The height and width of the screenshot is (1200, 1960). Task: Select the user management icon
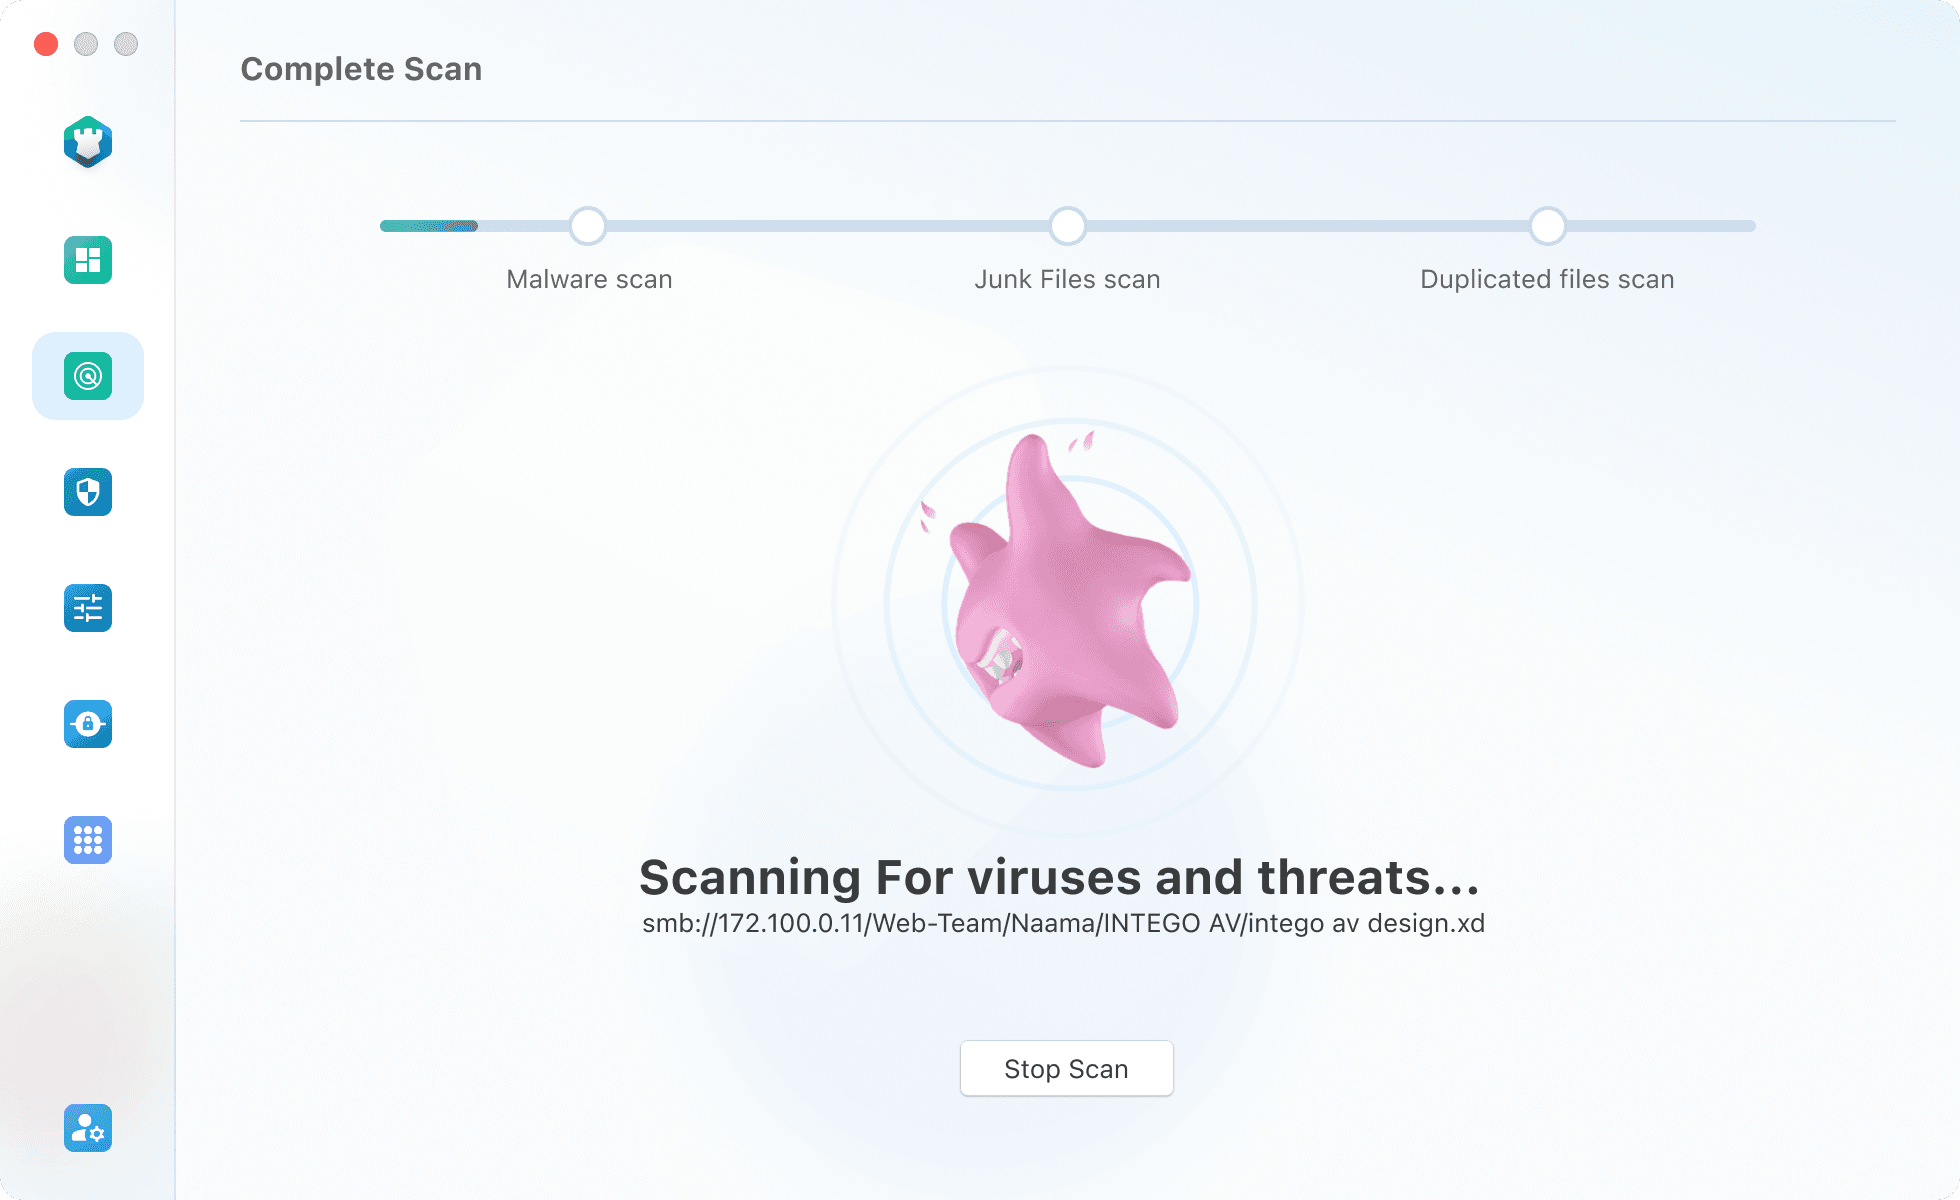[x=87, y=1129]
